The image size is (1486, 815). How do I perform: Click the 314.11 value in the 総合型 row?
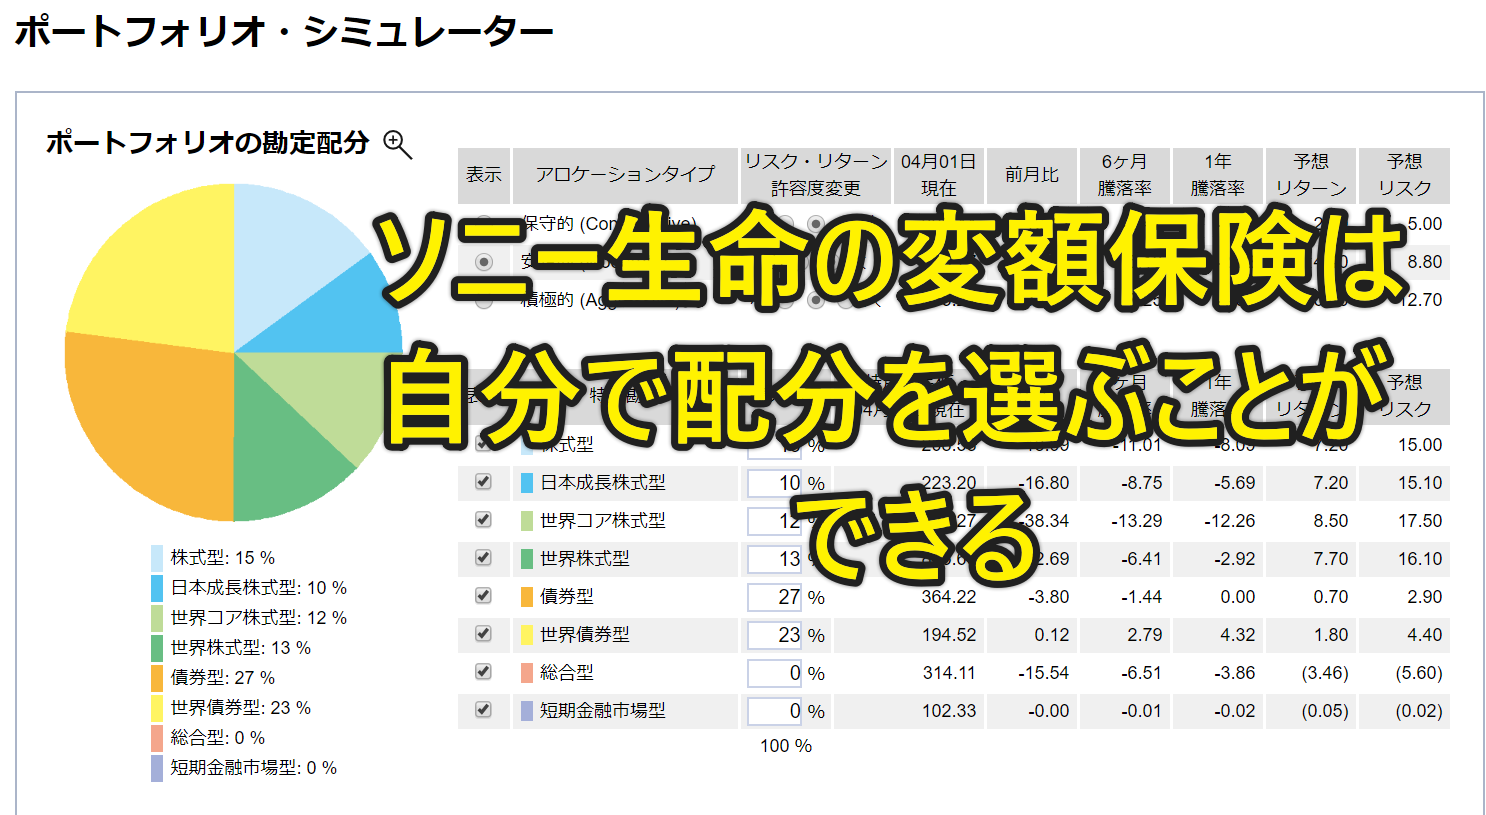click(x=949, y=673)
